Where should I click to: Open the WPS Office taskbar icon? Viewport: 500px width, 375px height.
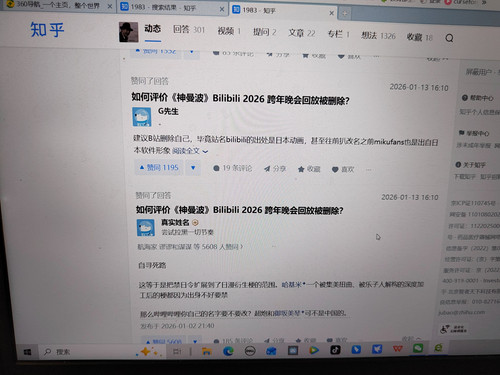point(397,349)
